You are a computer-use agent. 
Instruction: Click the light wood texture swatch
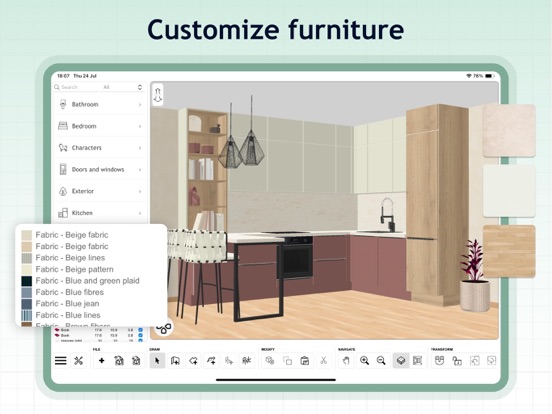(509, 251)
